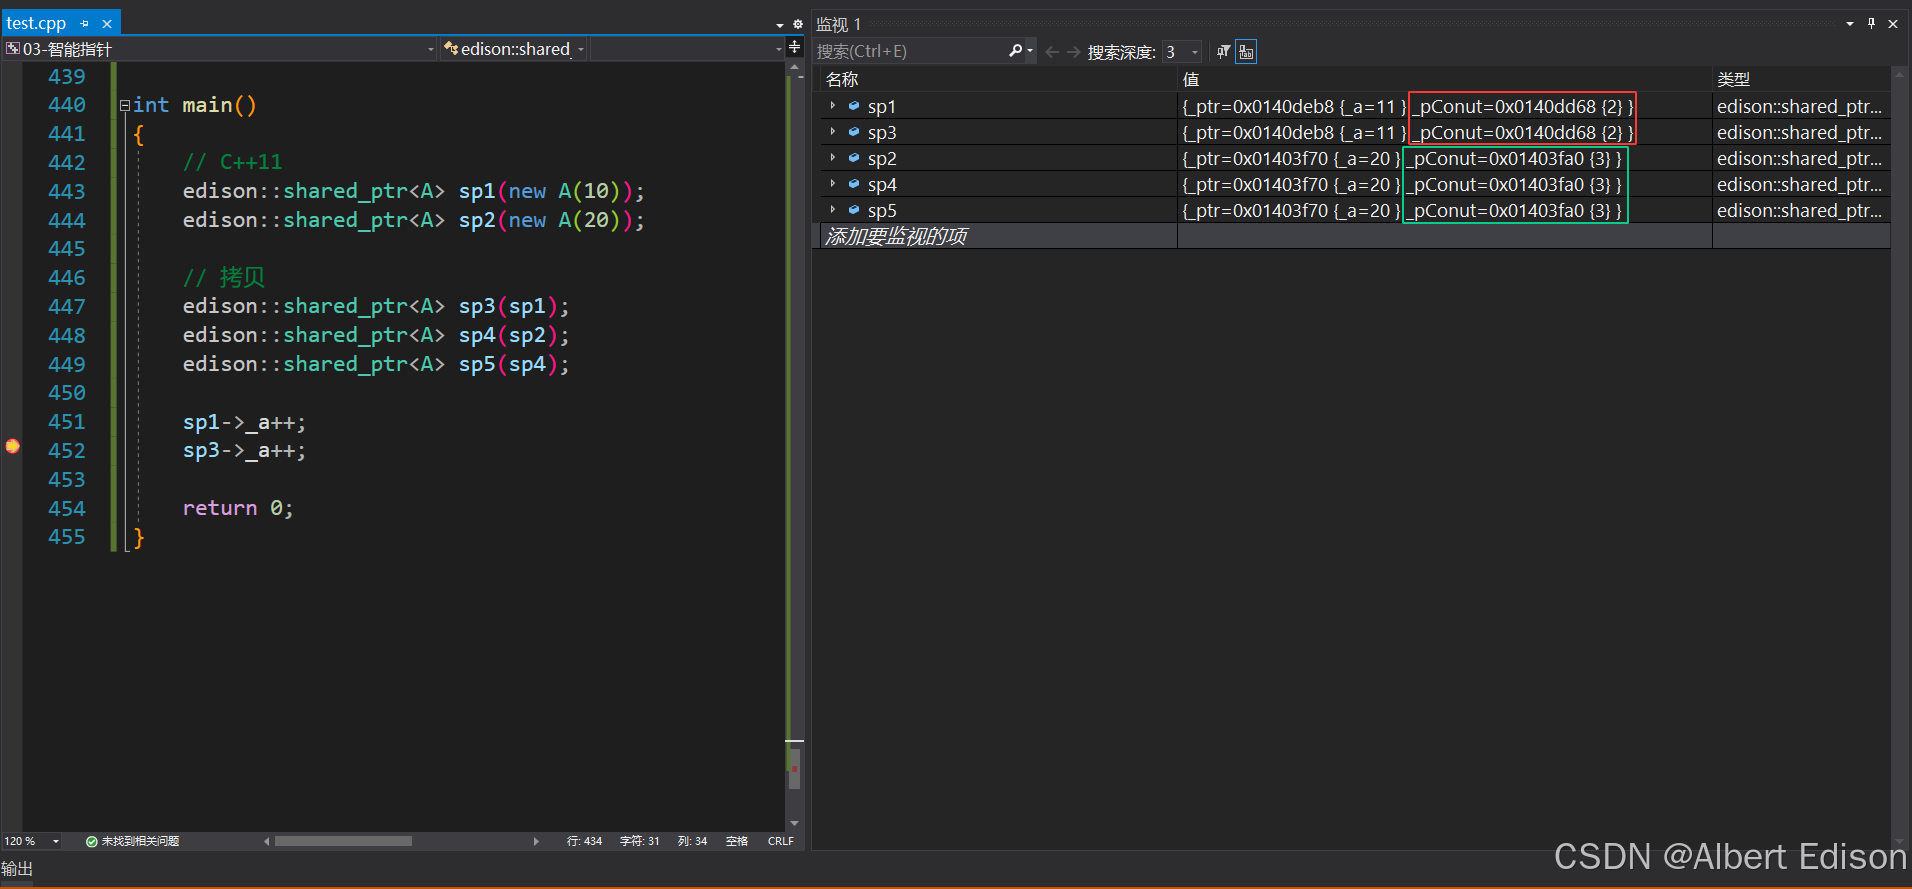The width and height of the screenshot is (1912, 889).
Task: Toggle the highlighted watch view icon
Action: coord(1246,52)
